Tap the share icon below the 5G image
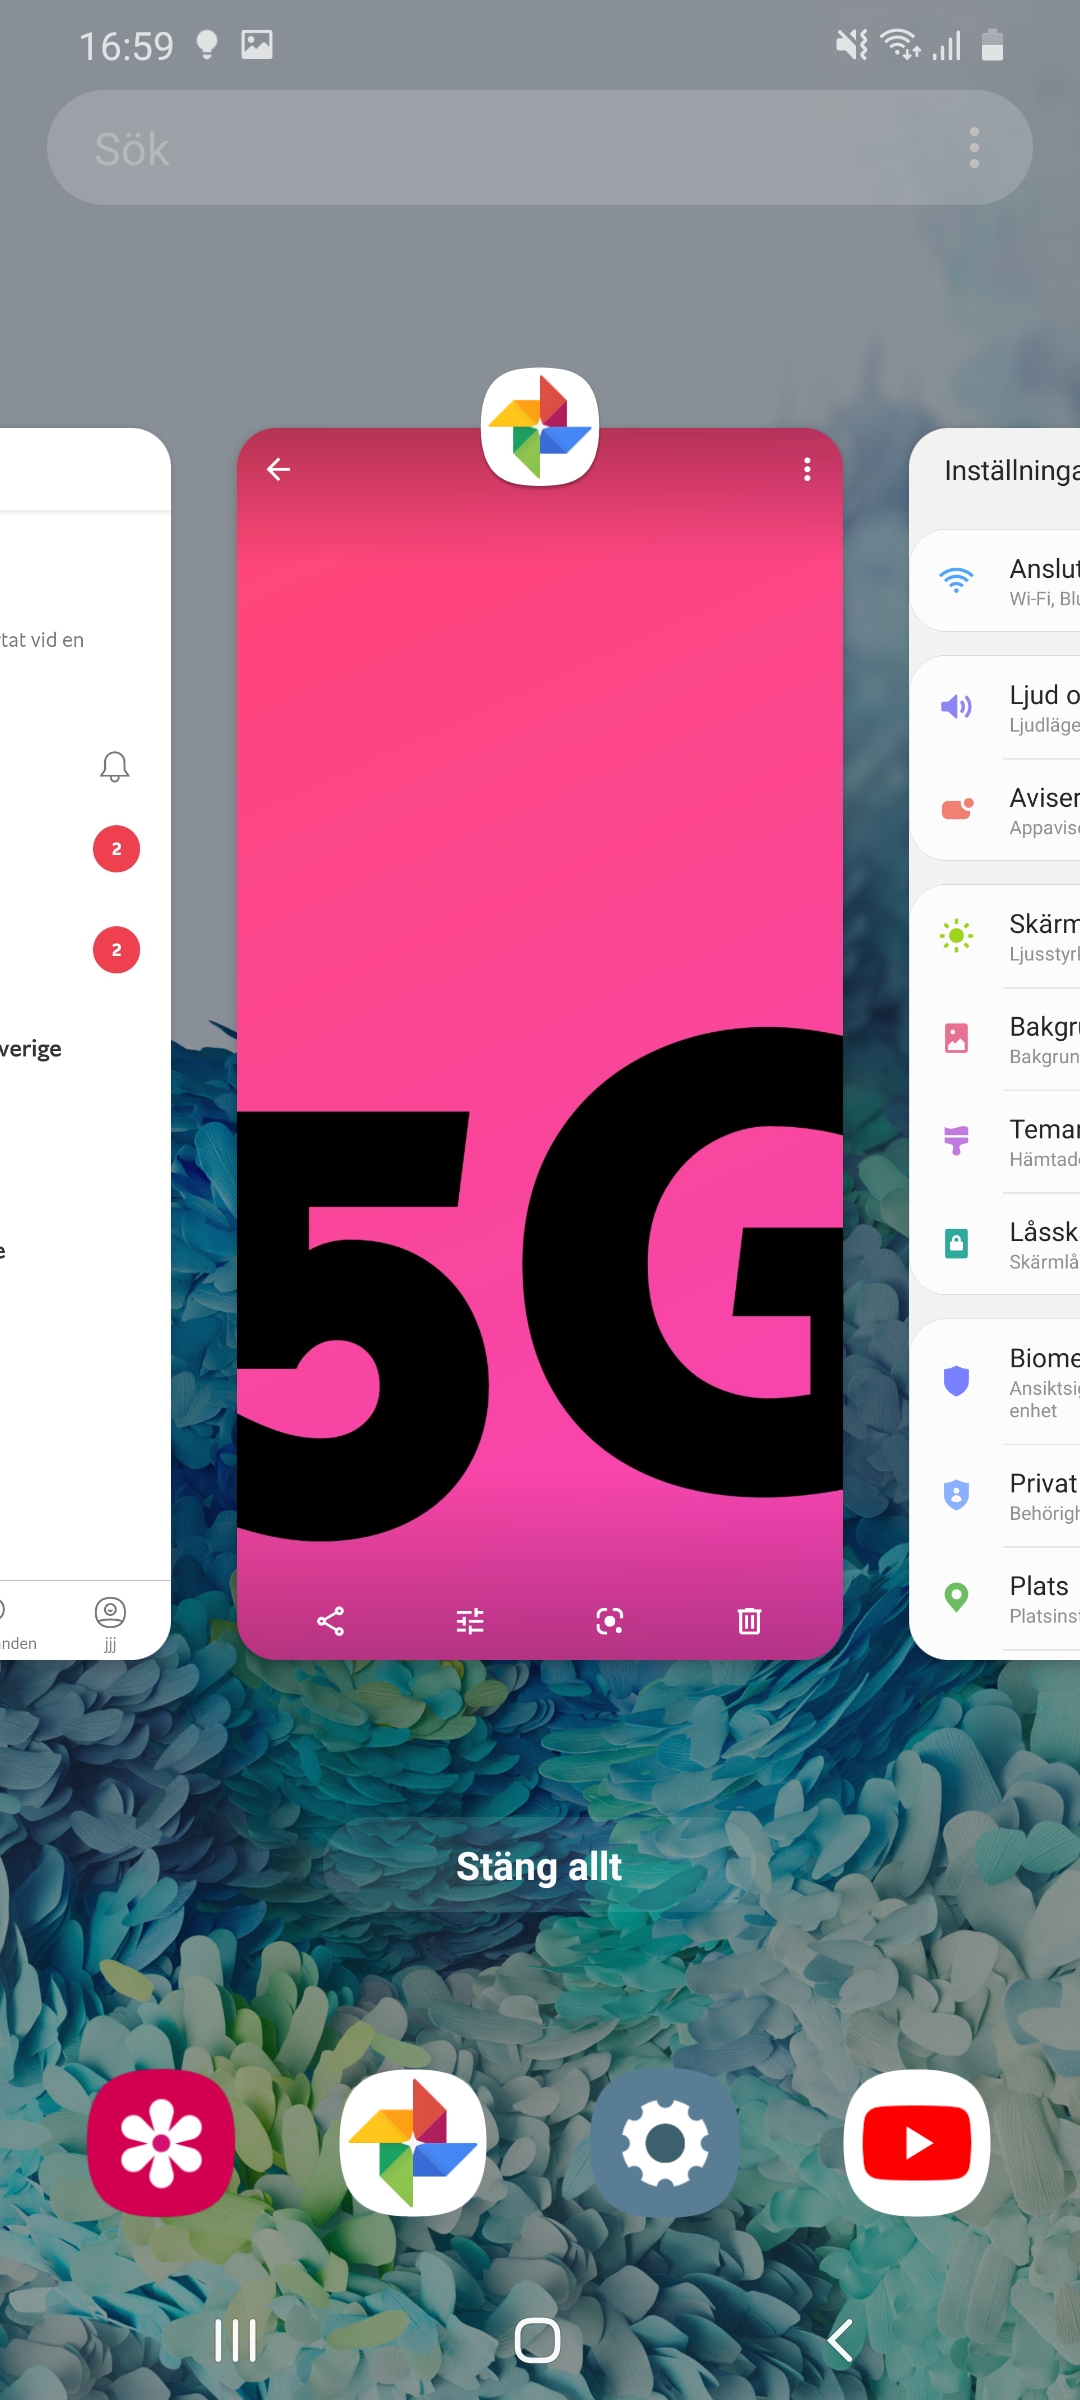The width and height of the screenshot is (1080, 2400). point(330,1621)
